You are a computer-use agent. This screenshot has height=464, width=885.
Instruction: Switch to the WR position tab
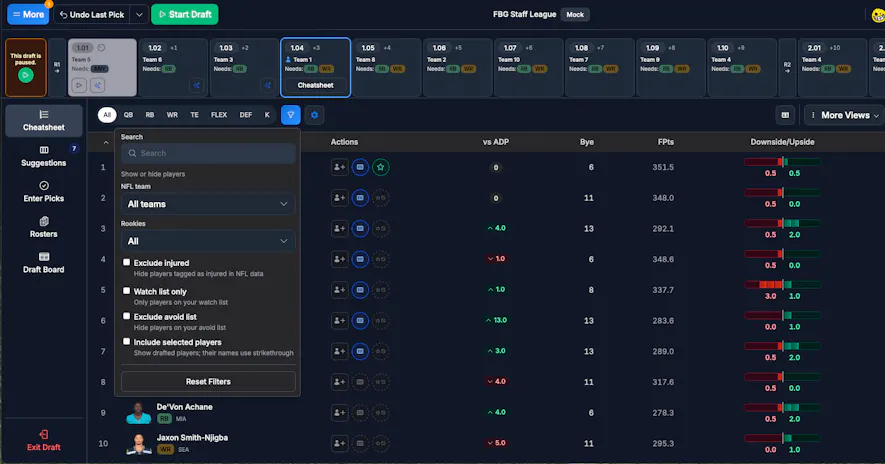pyautogui.click(x=172, y=115)
